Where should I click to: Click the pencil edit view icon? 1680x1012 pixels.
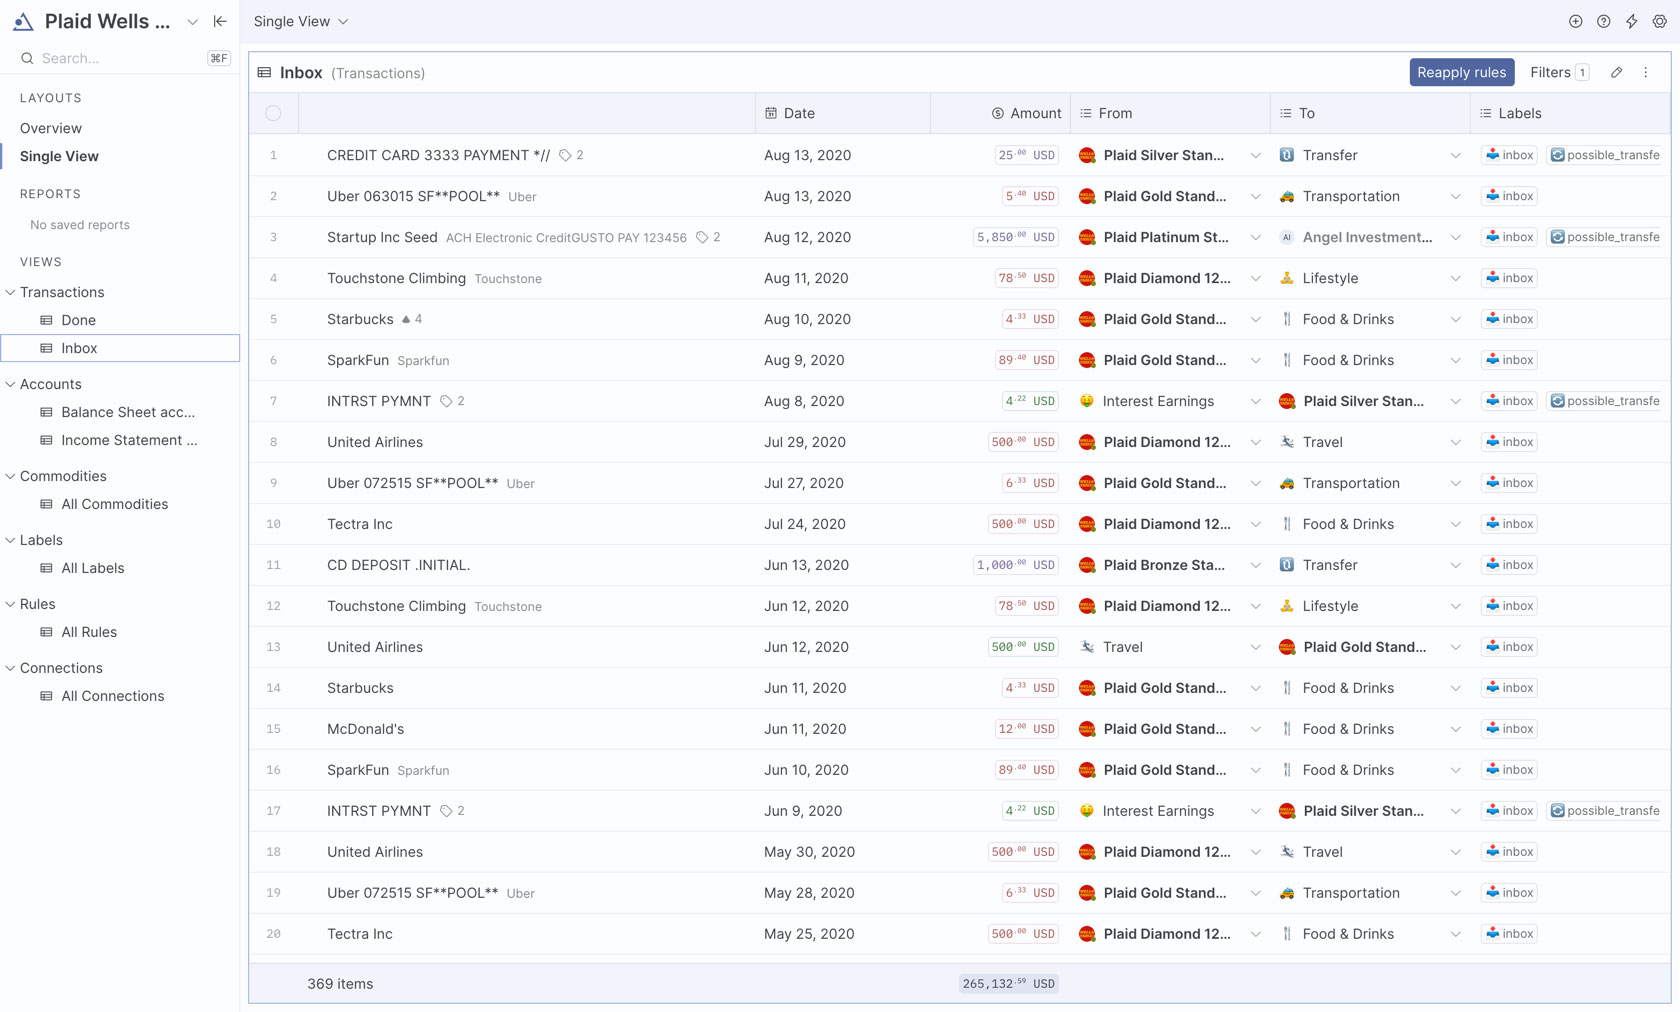[x=1616, y=72]
